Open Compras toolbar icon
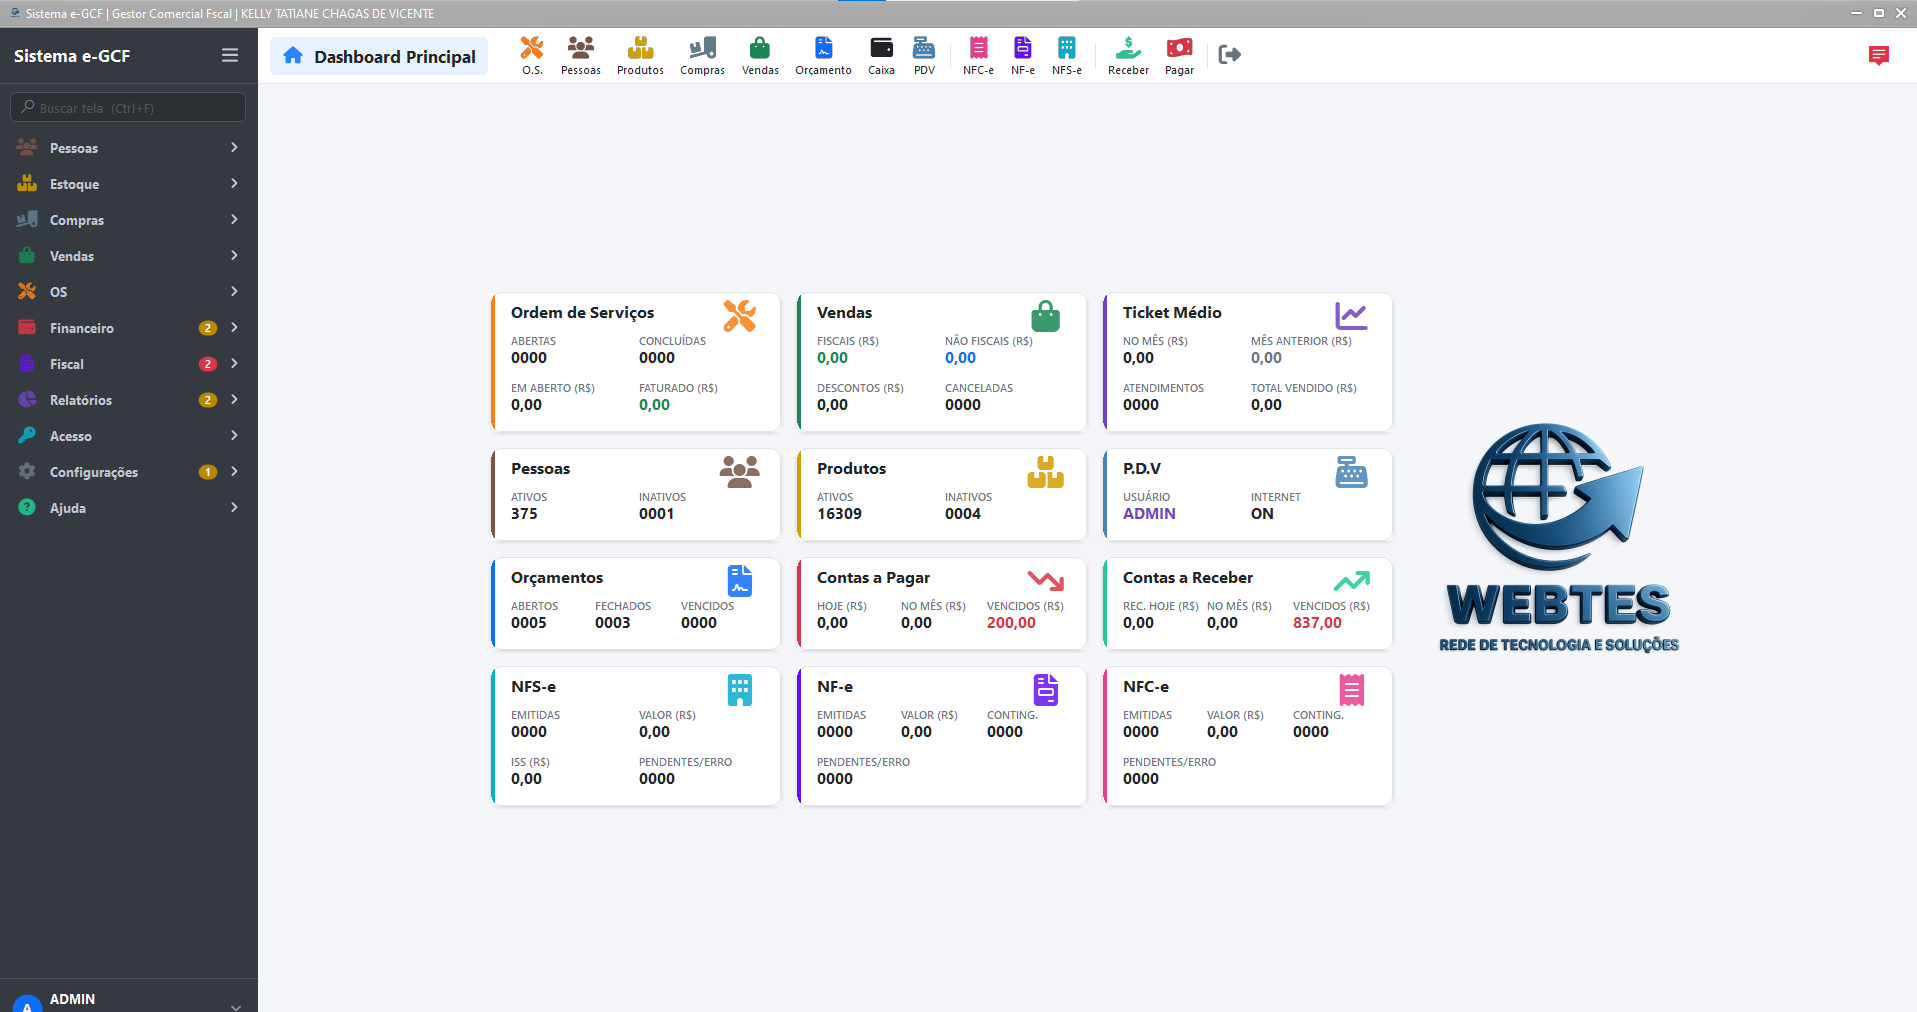The image size is (1917, 1012). tap(703, 56)
